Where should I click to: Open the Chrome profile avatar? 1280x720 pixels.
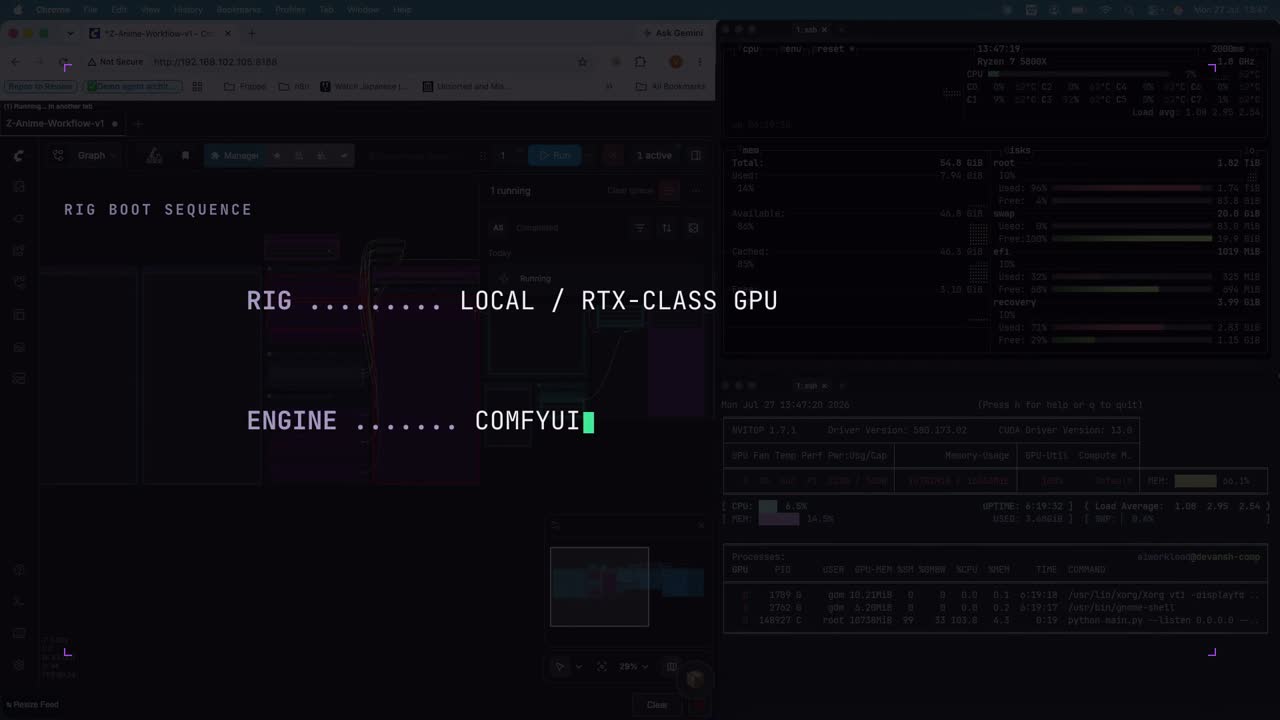(675, 62)
